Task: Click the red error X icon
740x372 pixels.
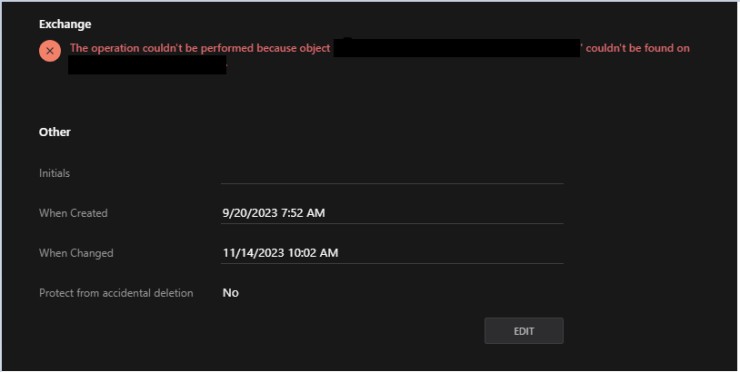Action: (50, 51)
